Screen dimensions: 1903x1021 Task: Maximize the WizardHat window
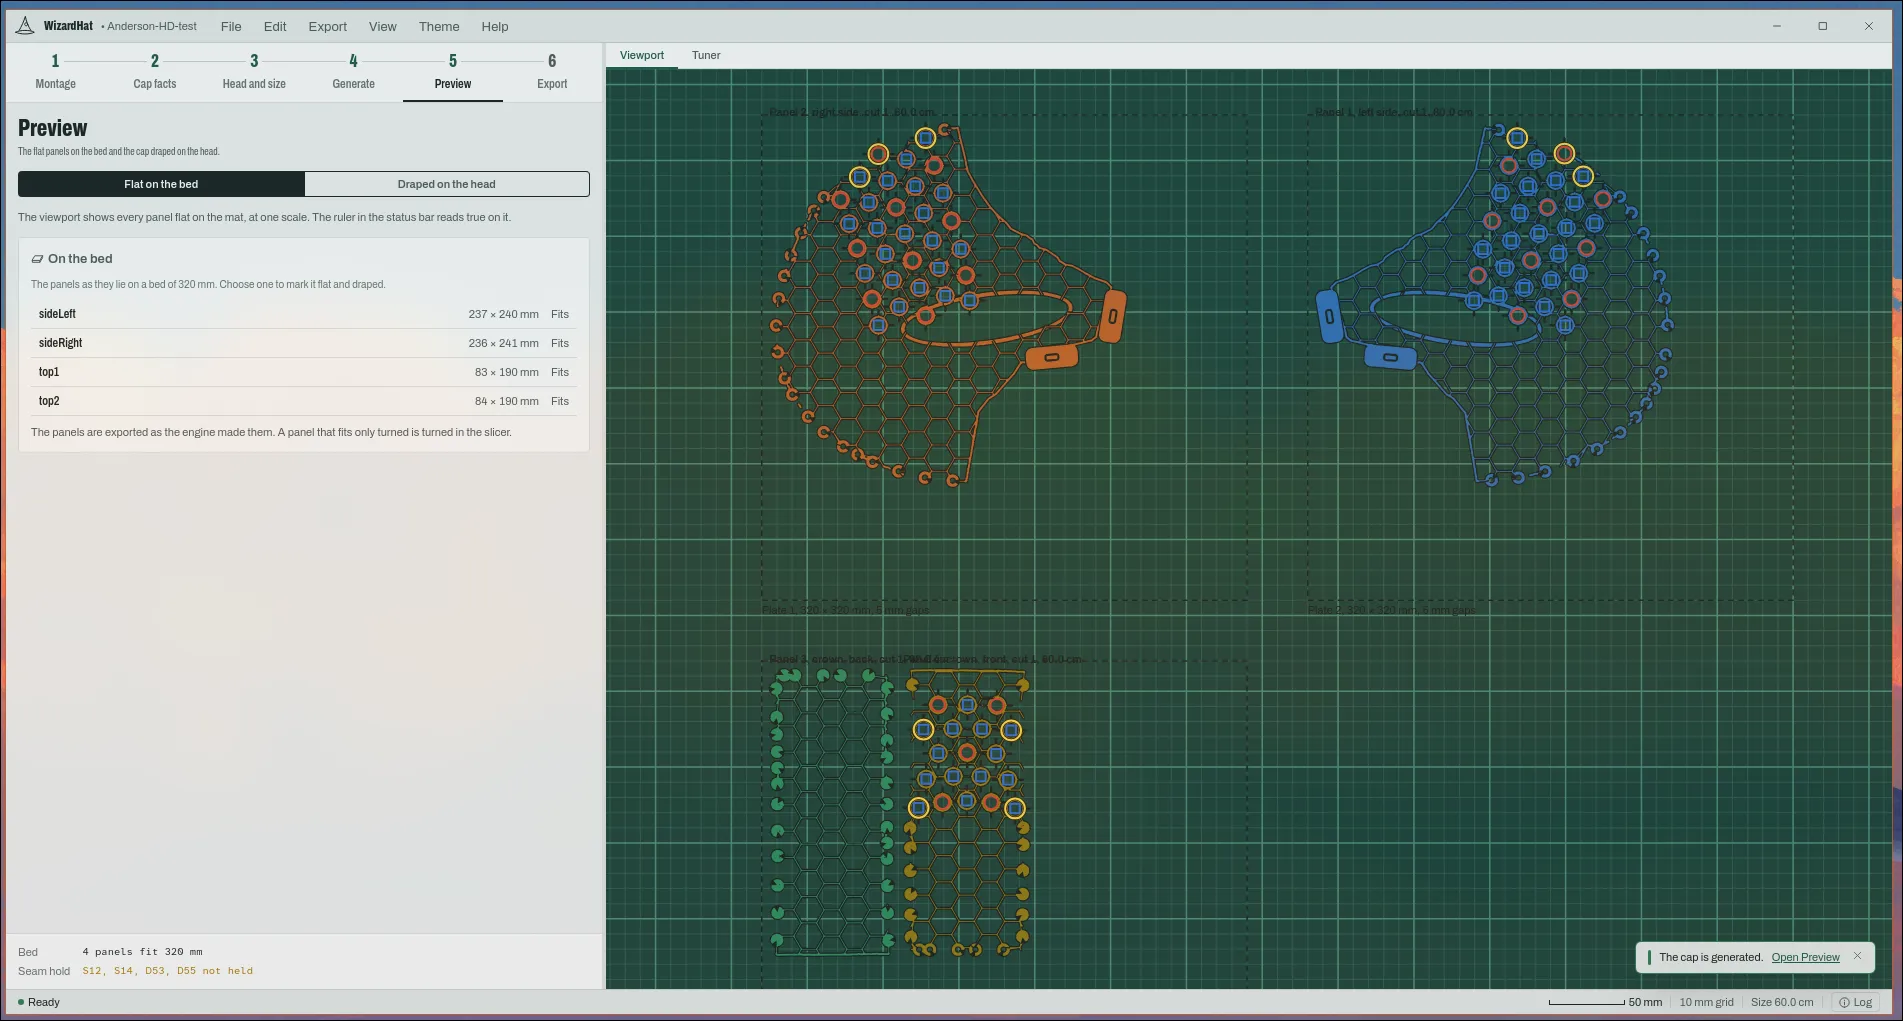[1822, 26]
